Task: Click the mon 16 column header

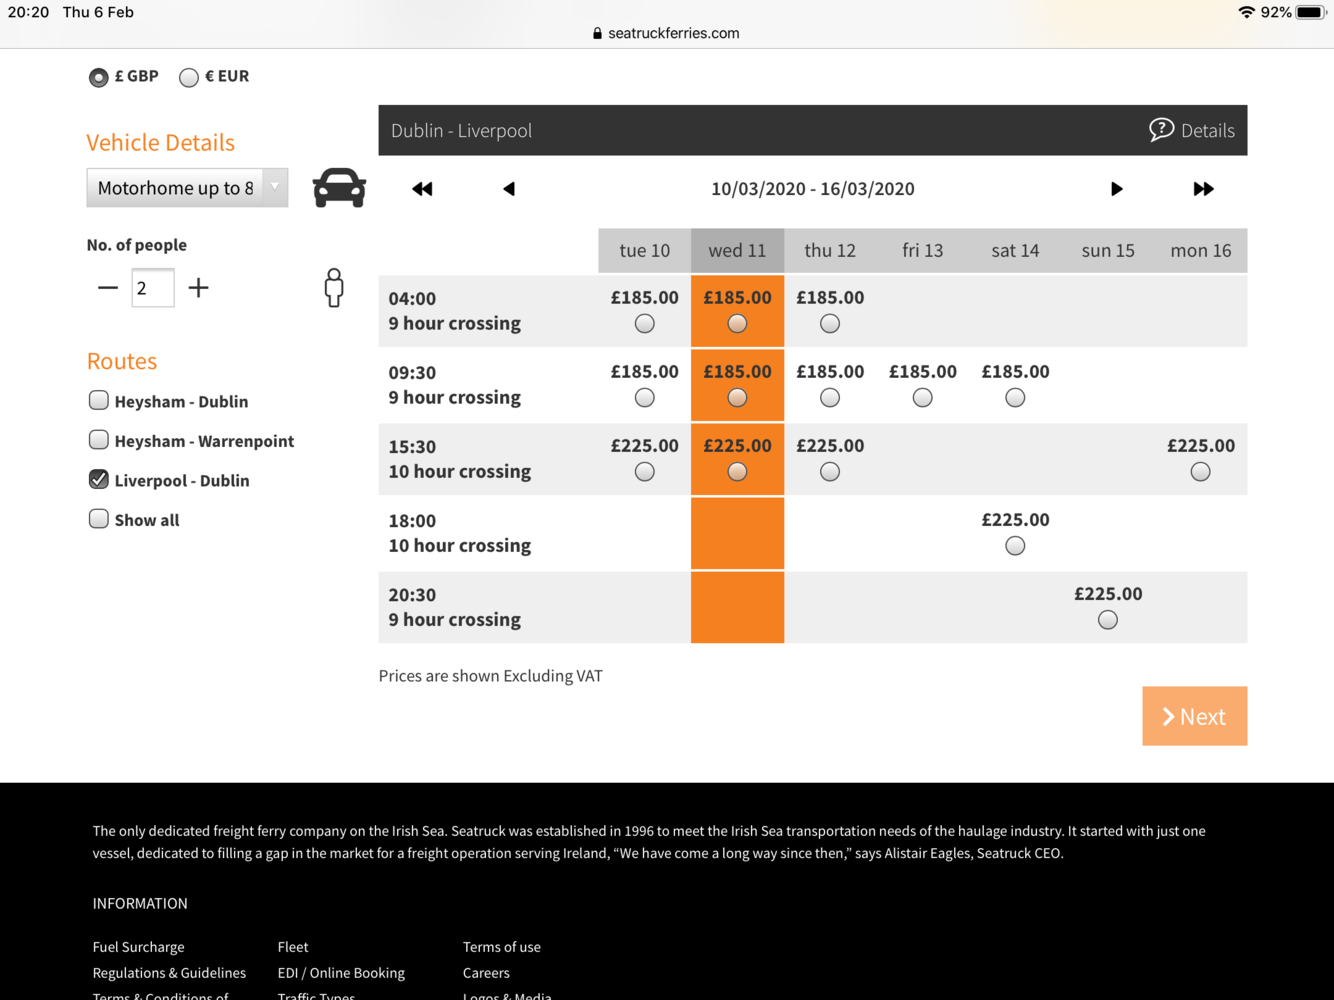Action: (1201, 251)
